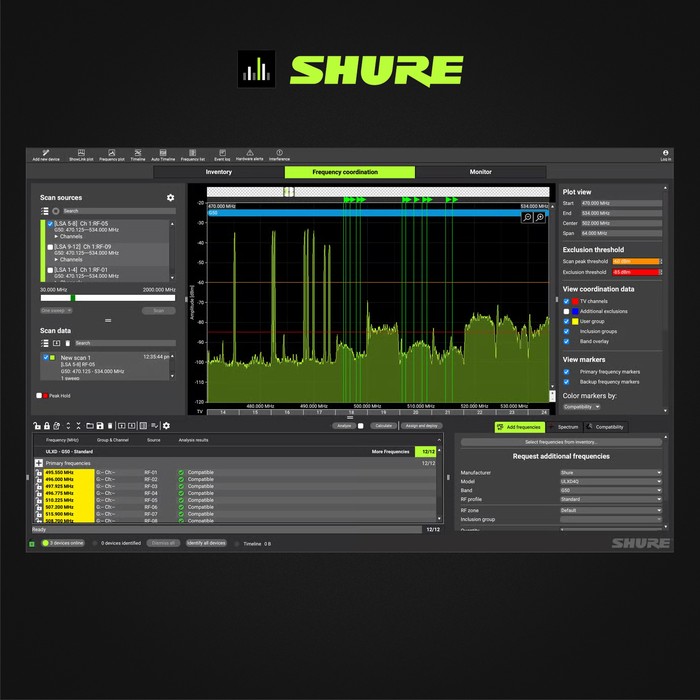Screen dimensions: 700x700
Task: Expand the Primary frequencies group
Action: (39, 463)
